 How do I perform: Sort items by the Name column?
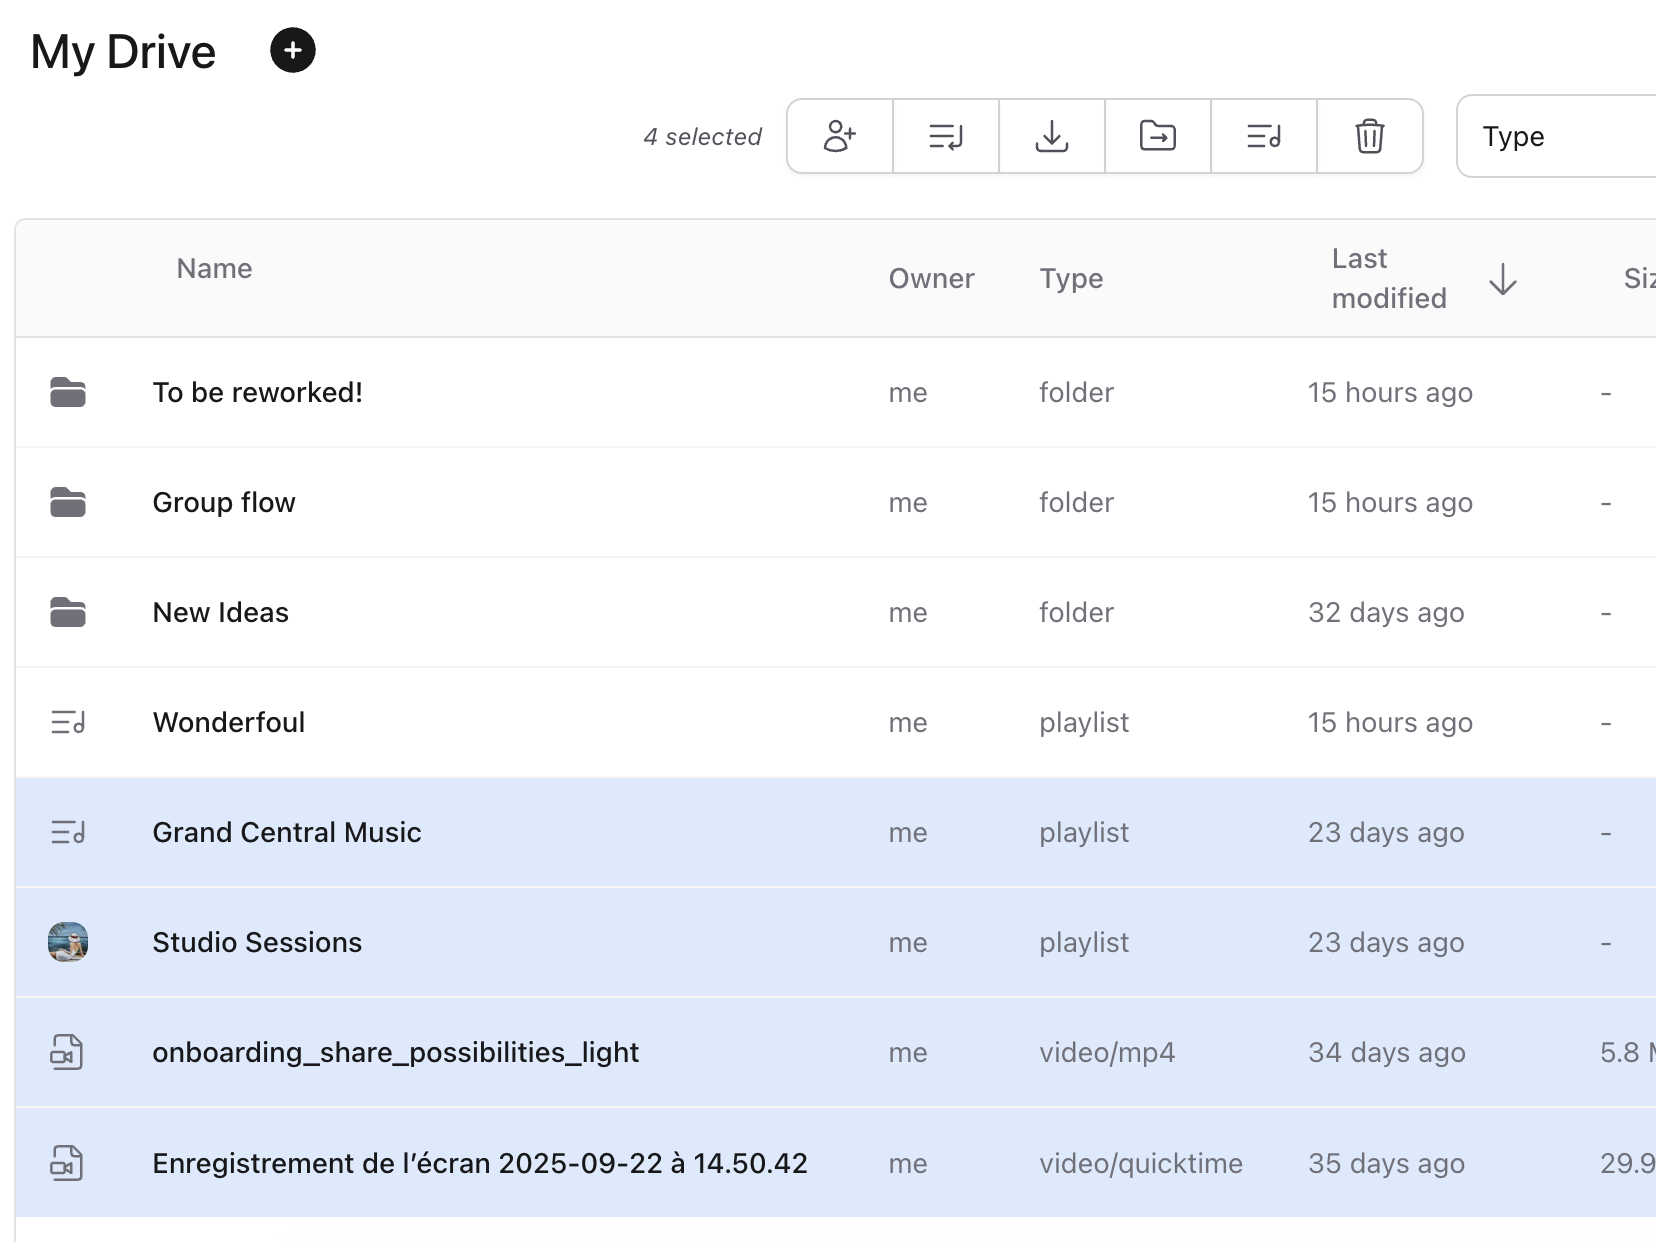213,268
